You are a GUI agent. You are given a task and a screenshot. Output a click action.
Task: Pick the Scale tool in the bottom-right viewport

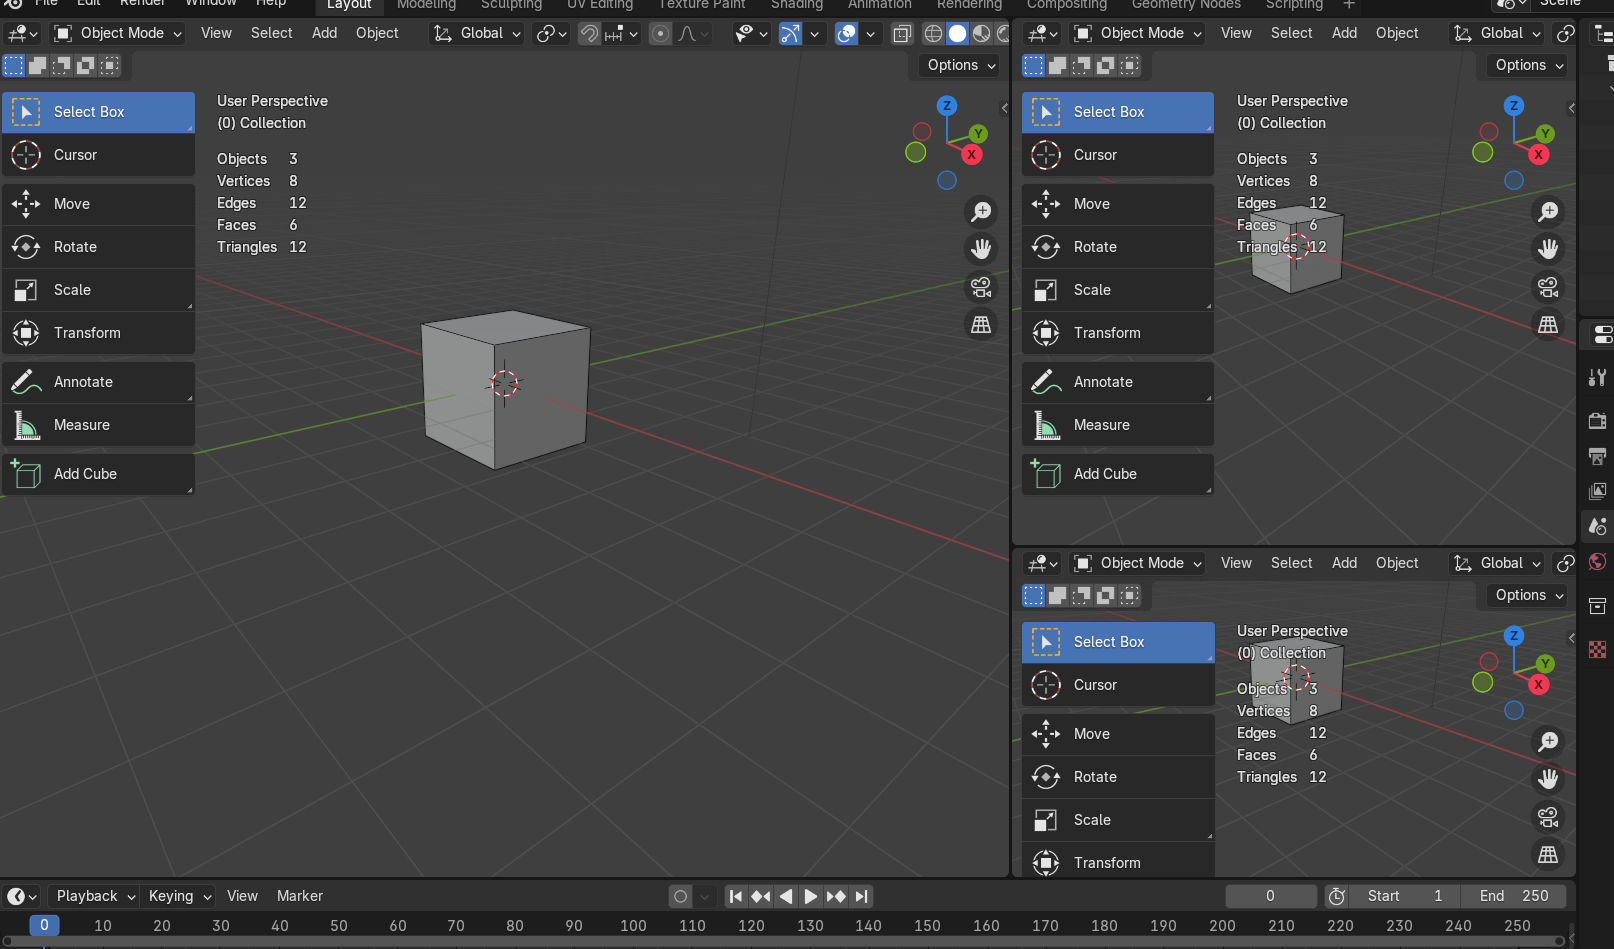[1118, 820]
